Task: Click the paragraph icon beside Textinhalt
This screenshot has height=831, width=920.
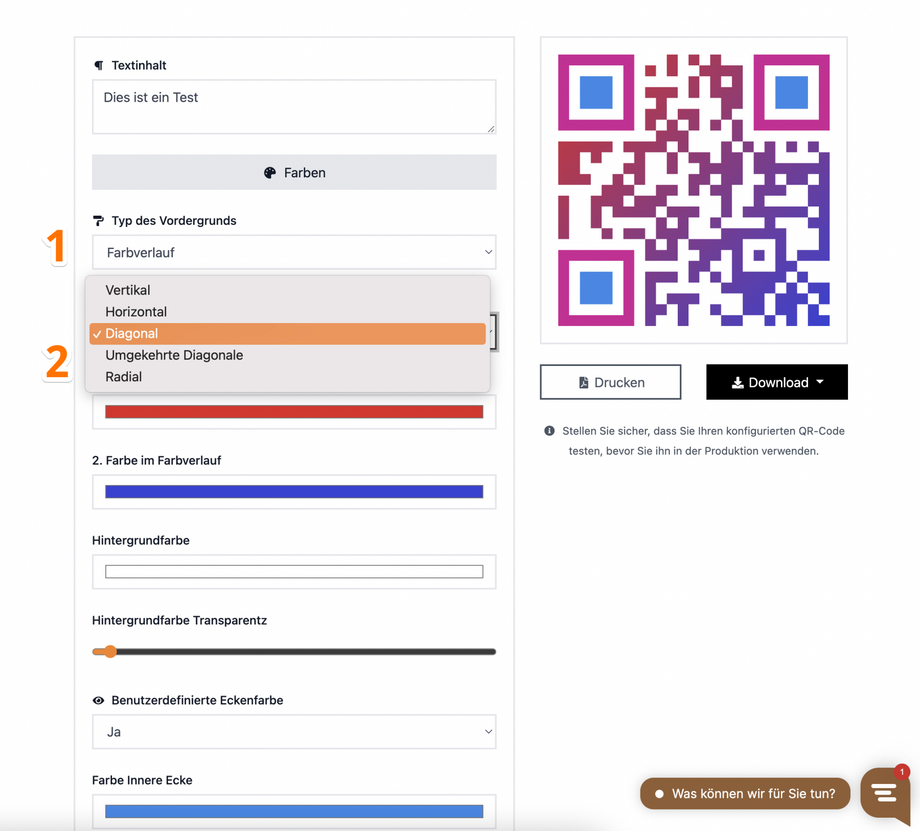Action: pos(98,66)
